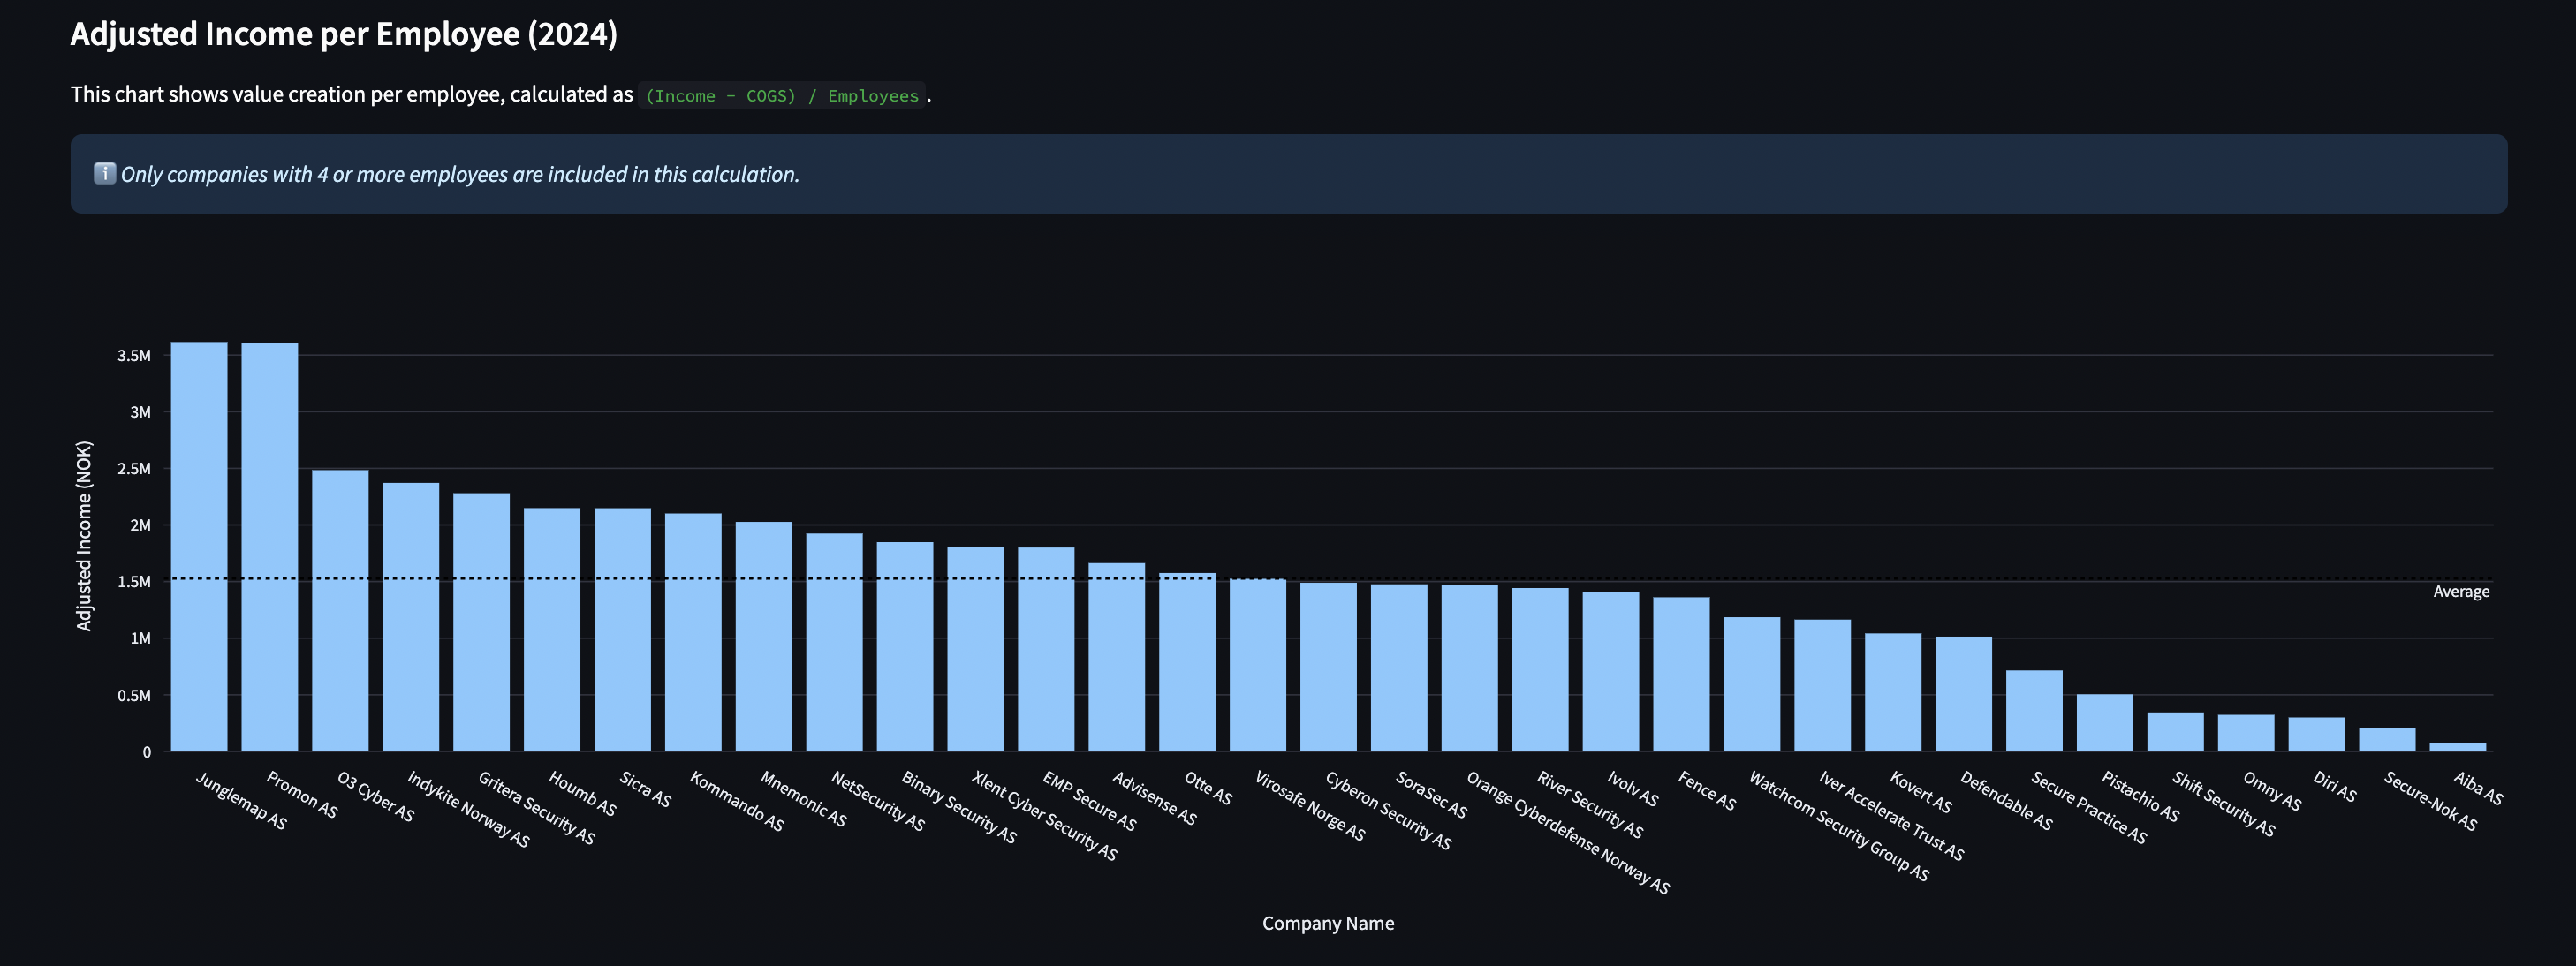Select the Watchcom Security Group AS bar
Screen dimensions: 2576x966
pyautogui.click(x=1752, y=684)
